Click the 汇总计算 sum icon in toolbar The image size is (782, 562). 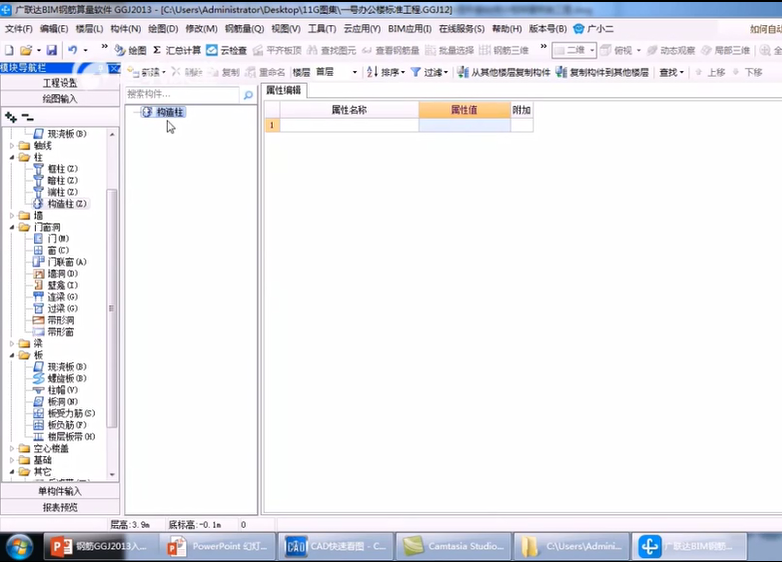tap(177, 50)
